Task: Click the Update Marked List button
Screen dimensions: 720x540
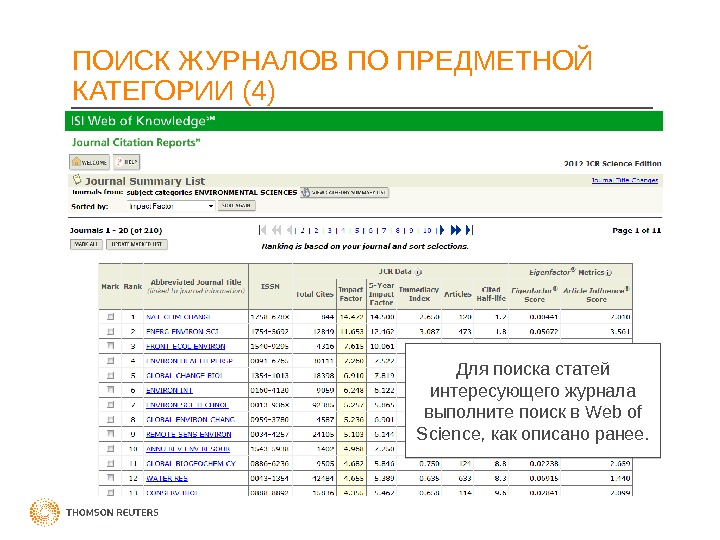Action: click(x=137, y=244)
